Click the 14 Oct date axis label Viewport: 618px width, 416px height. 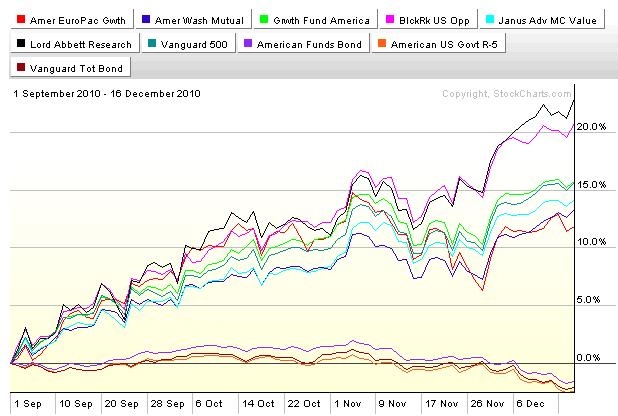(x=258, y=404)
